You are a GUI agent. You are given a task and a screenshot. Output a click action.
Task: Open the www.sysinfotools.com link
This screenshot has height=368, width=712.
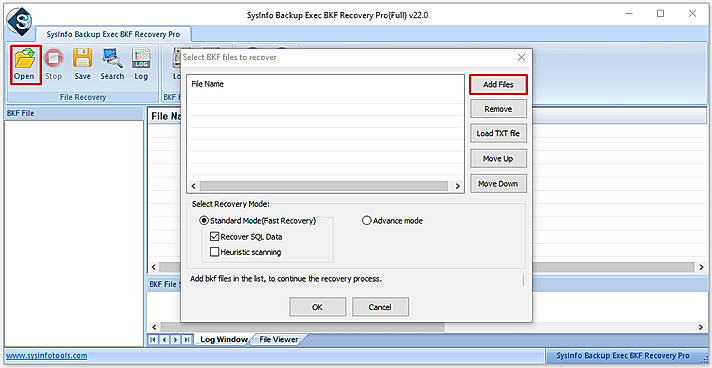[46, 355]
